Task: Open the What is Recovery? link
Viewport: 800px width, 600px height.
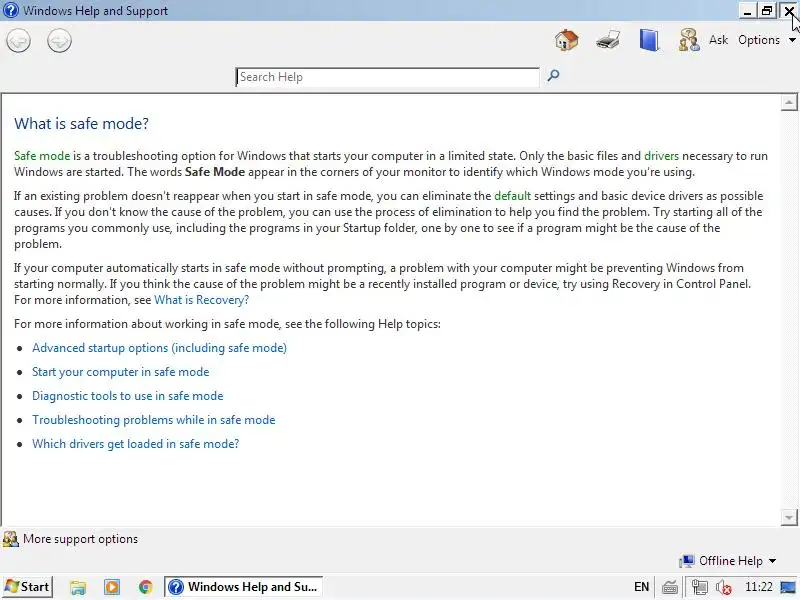Action: (202, 300)
